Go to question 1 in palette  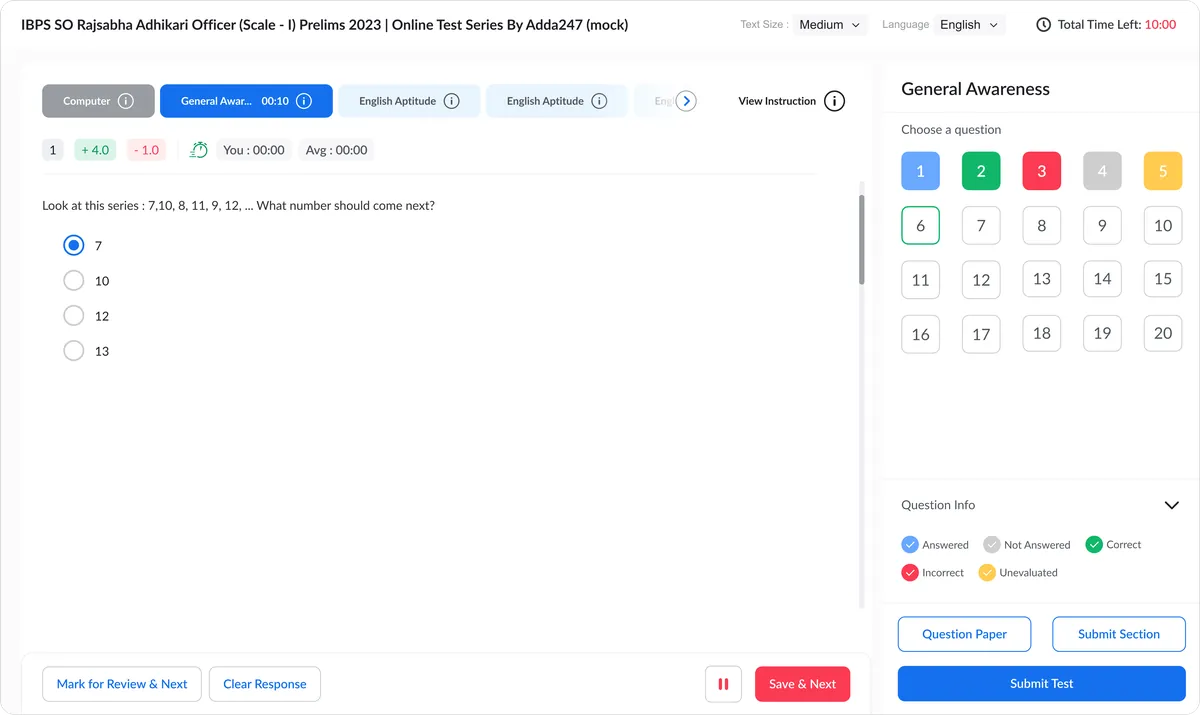click(x=920, y=171)
